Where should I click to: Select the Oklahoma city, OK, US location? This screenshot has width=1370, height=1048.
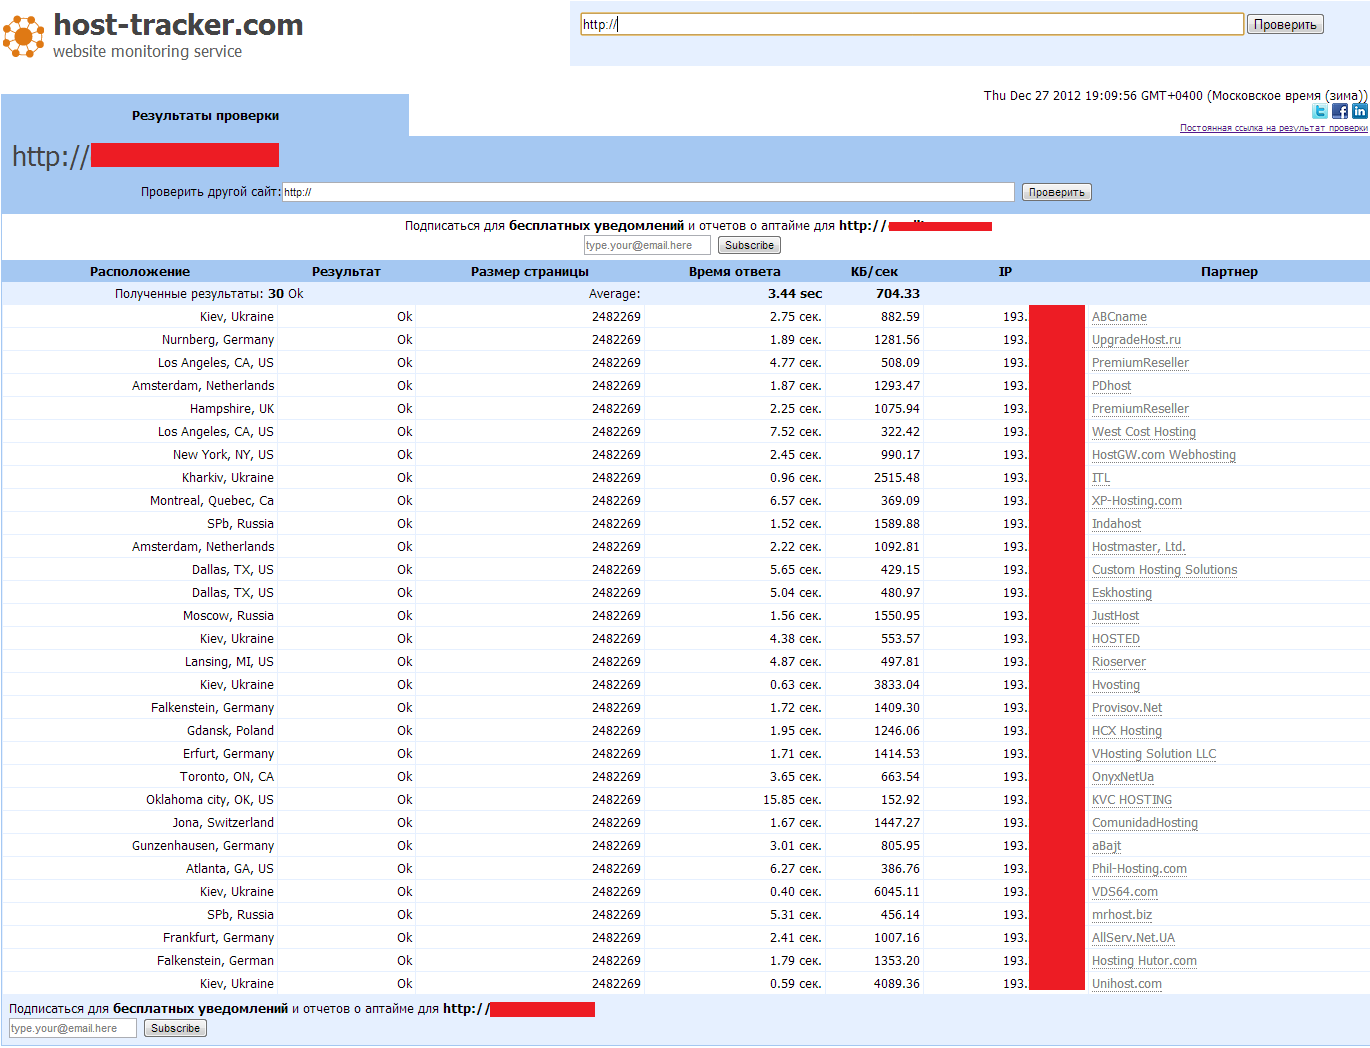(210, 800)
